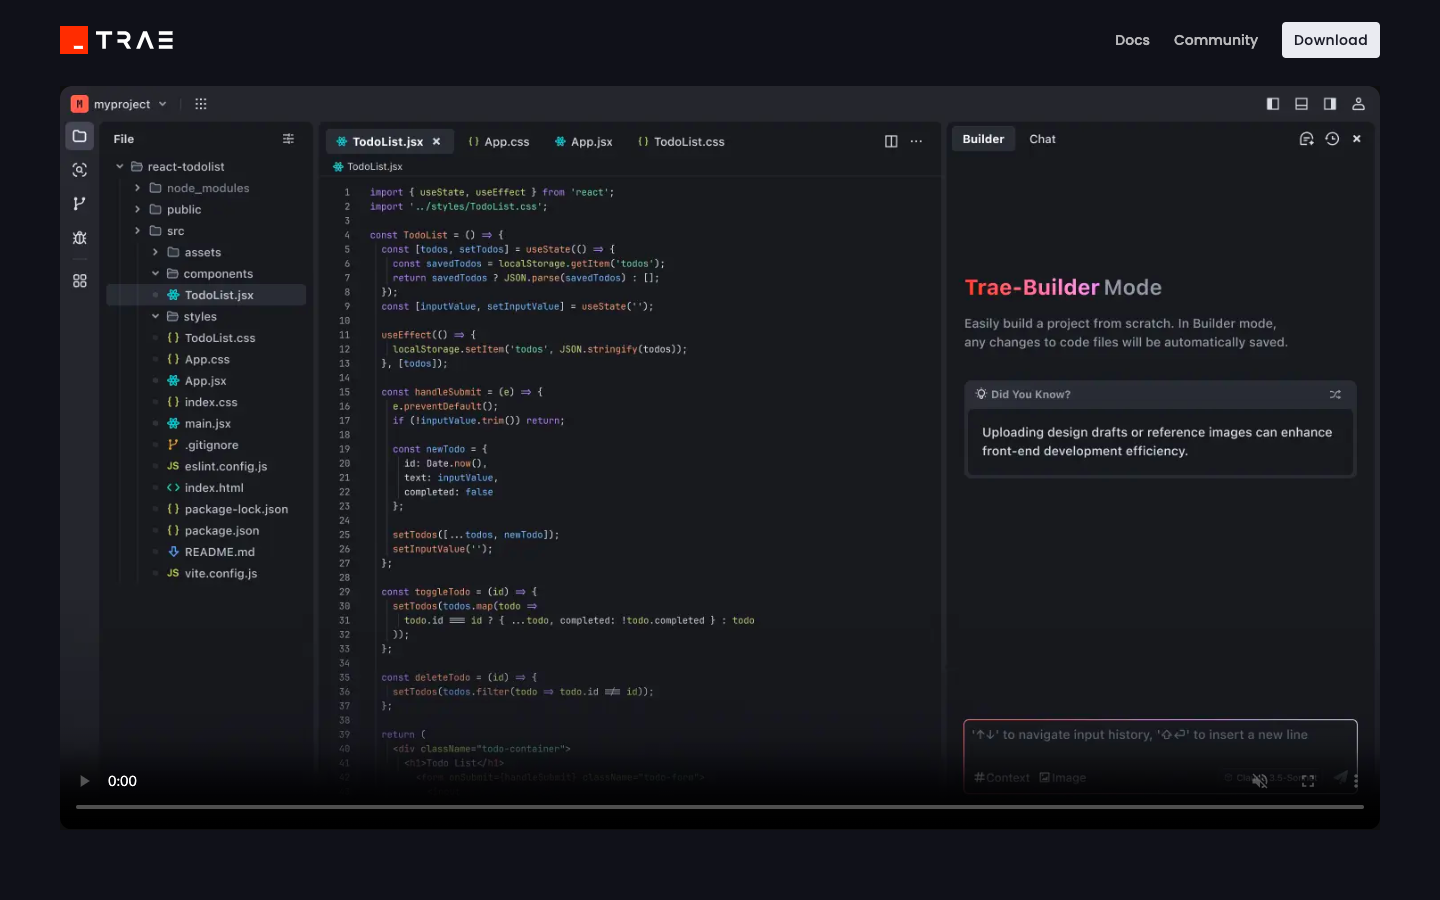Click the send paper-plane icon in the chat box
The width and height of the screenshot is (1440, 900).
point(1340,777)
